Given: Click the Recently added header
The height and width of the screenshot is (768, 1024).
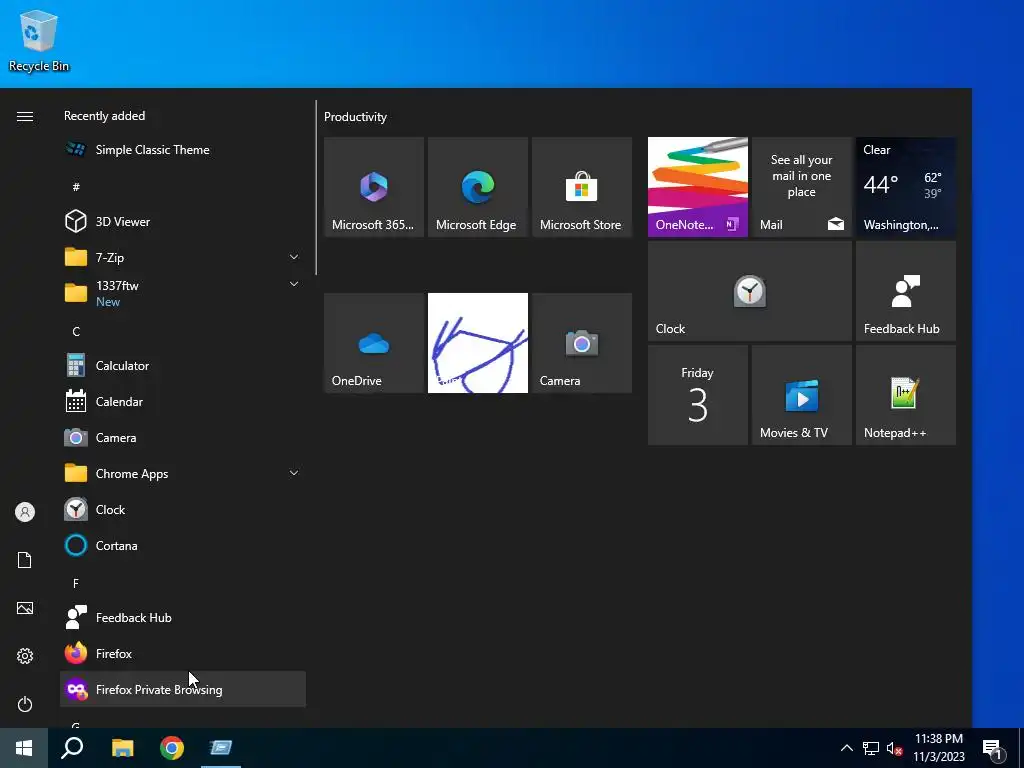Looking at the screenshot, I should click(104, 116).
